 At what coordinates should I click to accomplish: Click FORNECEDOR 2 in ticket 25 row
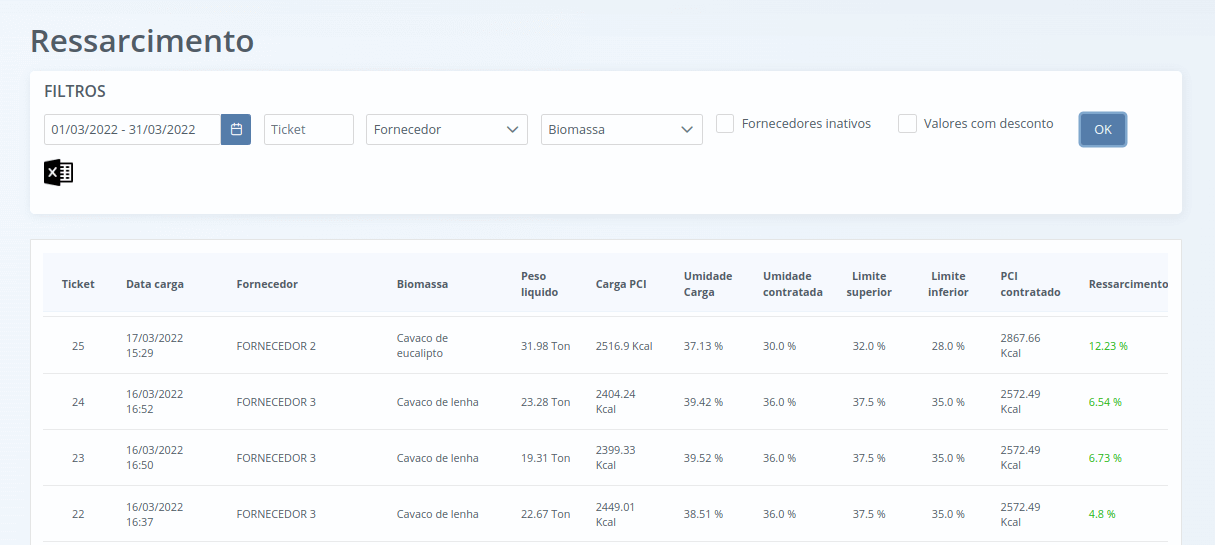pyautogui.click(x=276, y=346)
